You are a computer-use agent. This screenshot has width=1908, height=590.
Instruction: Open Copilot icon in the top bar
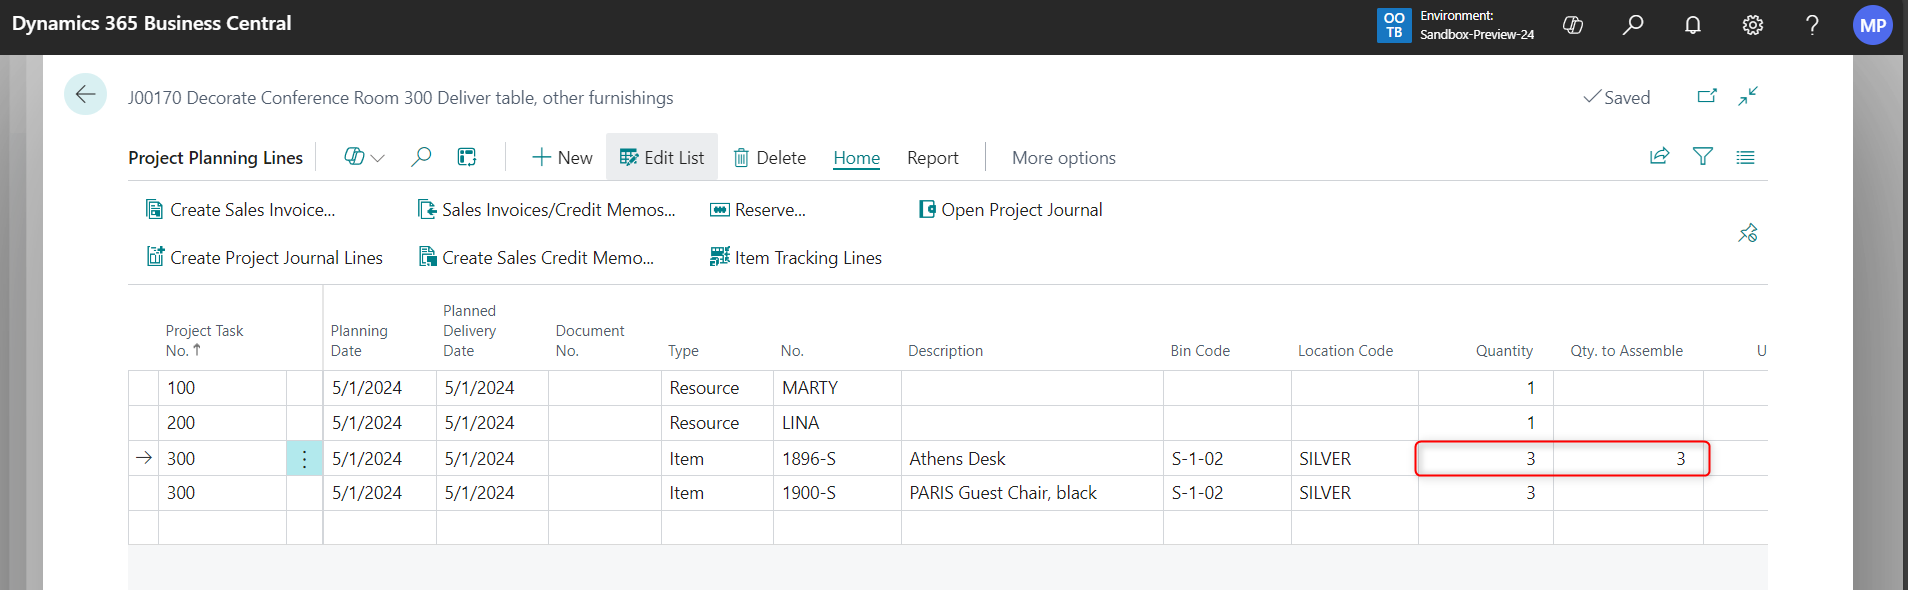click(1573, 25)
